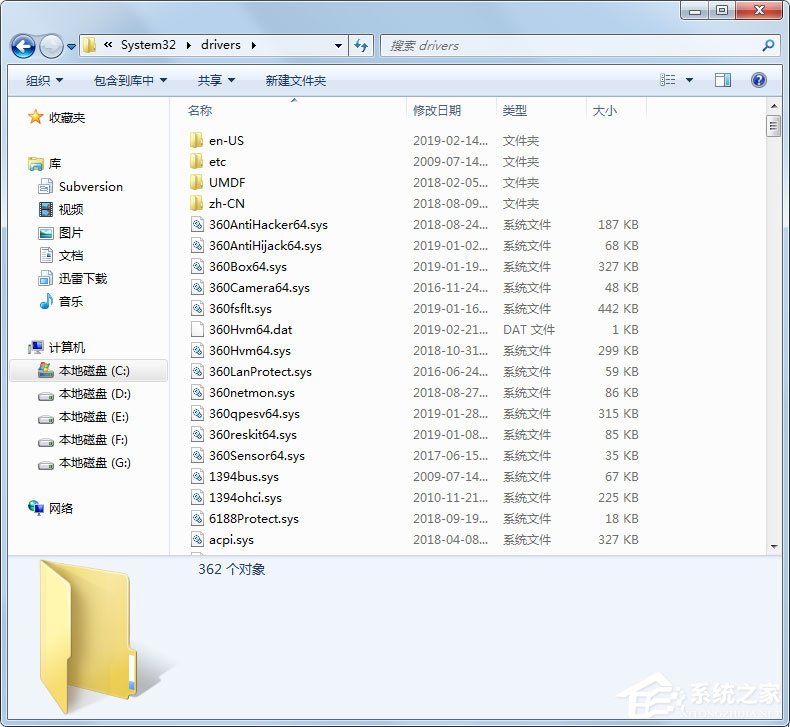Open the 图片 library

tap(71, 232)
